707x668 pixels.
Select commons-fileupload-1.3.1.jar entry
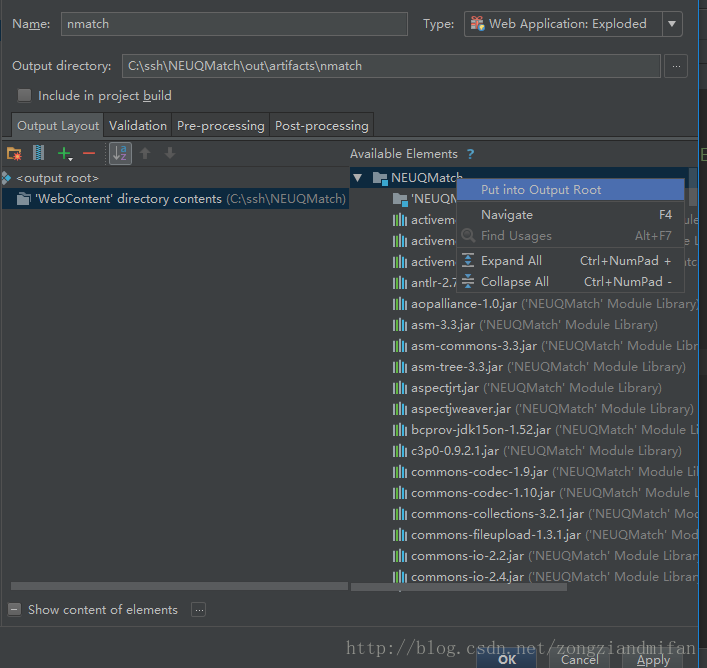(545, 535)
